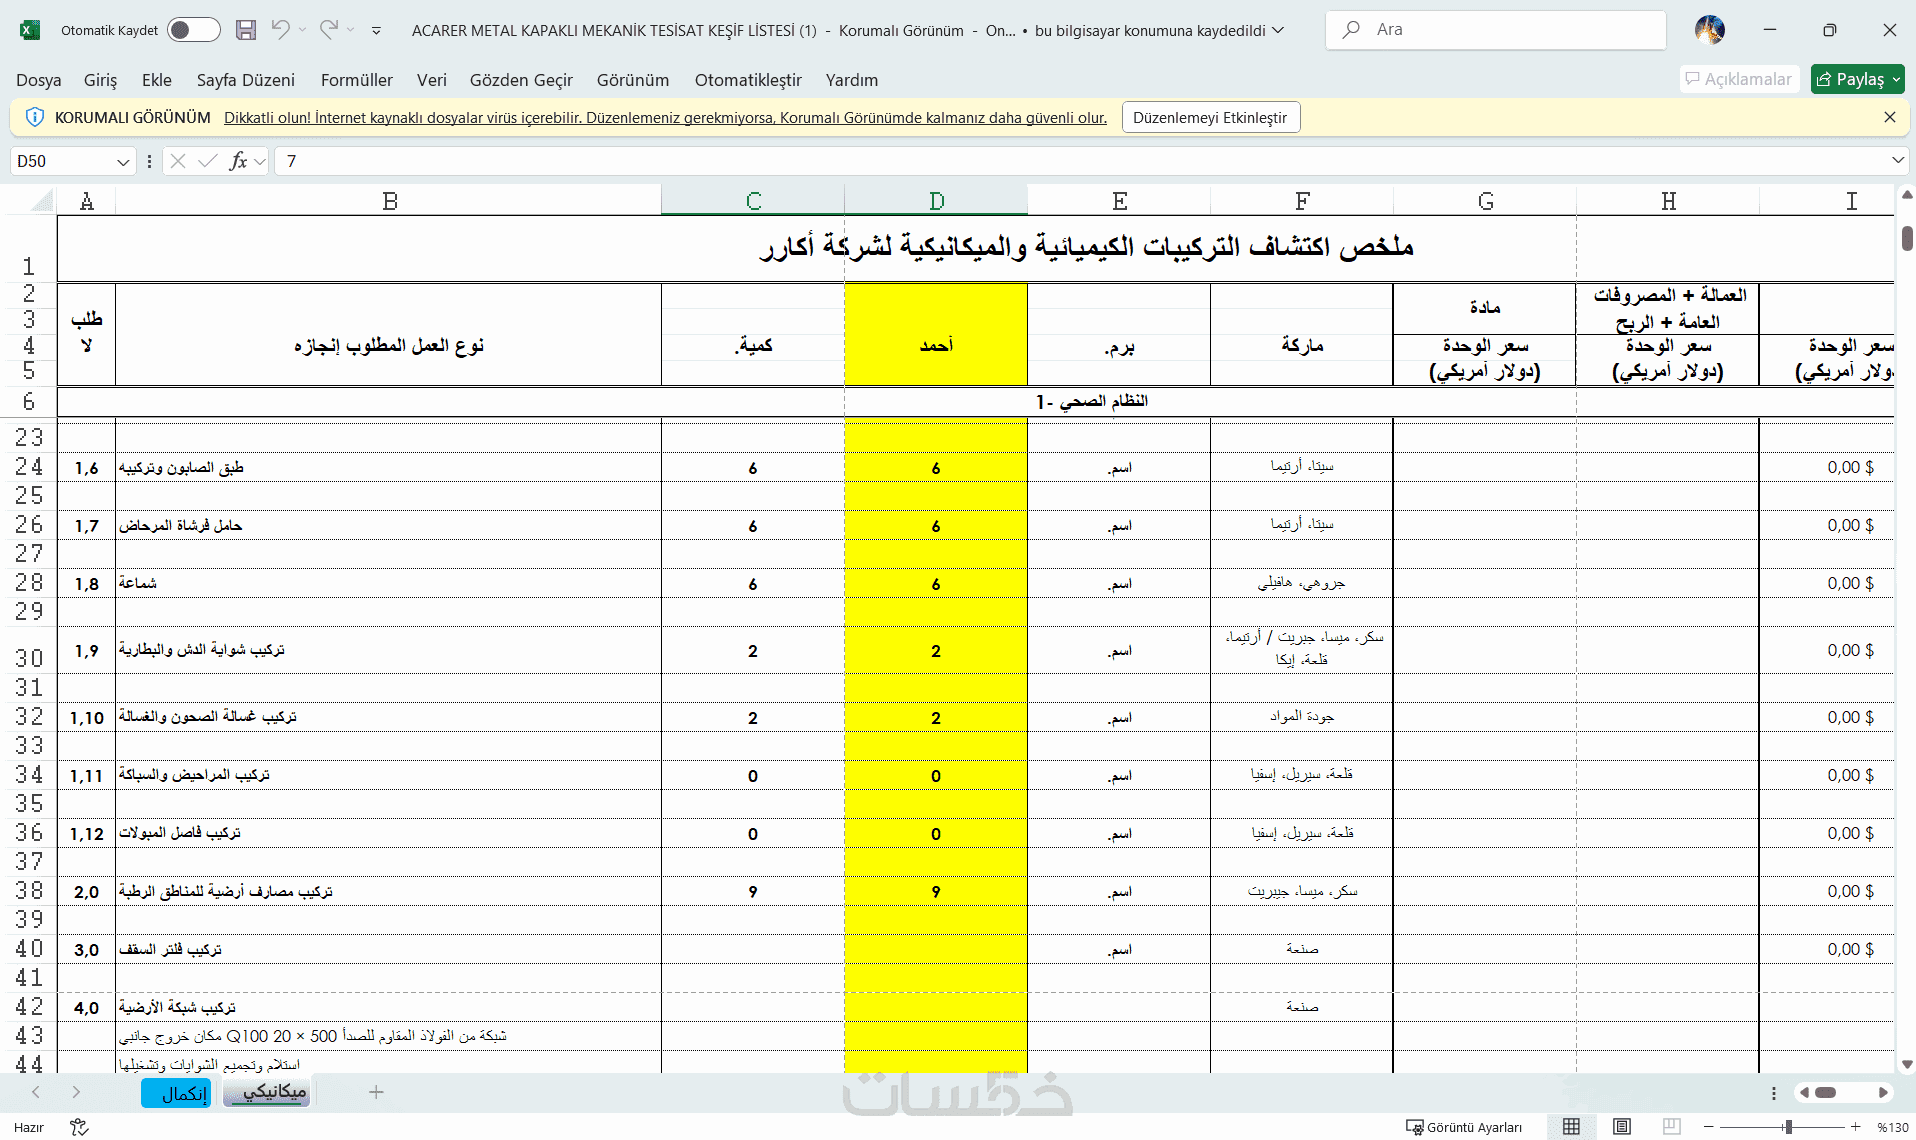Viewport: 1916px width, 1140px height.
Task: Click the next sheet navigation arrow
Action: 76,1092
